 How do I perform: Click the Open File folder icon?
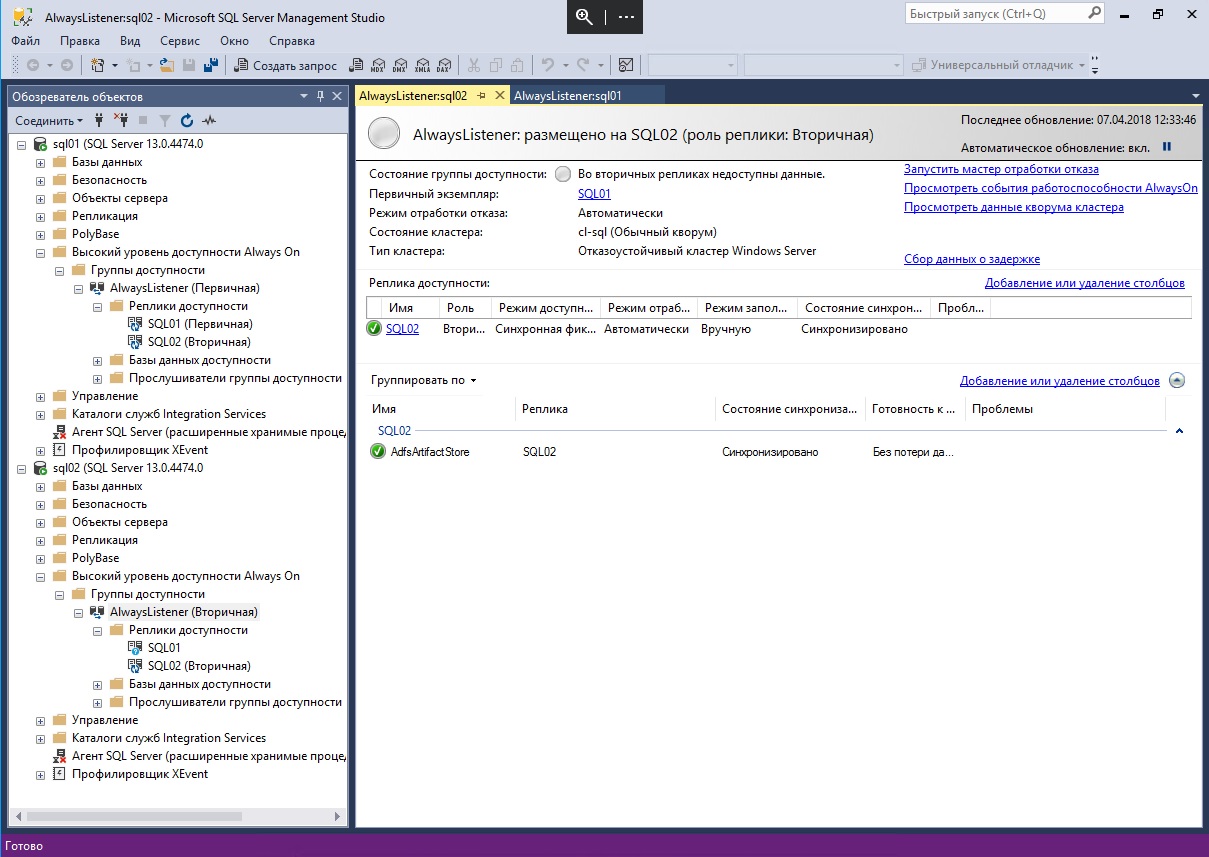pos(167,65)
